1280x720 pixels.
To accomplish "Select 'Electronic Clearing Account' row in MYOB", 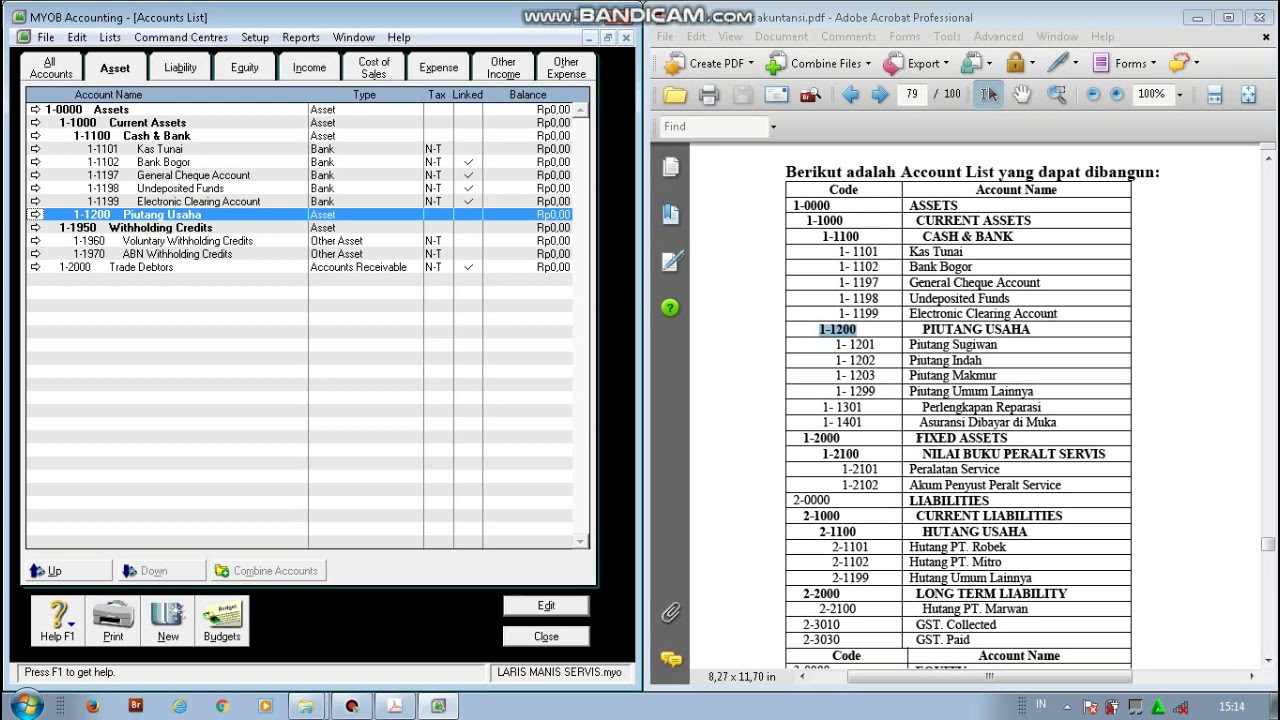I will pos(300,201).
